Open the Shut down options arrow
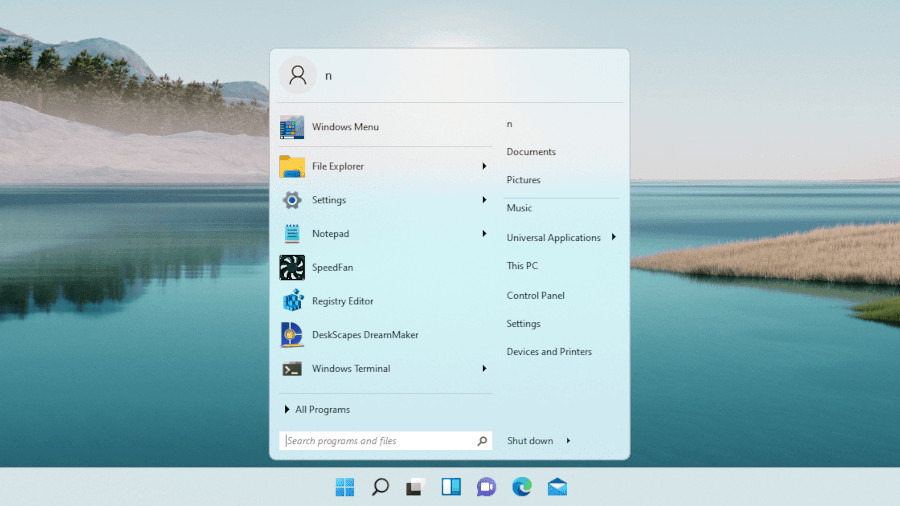This screenshot has width=900, height=506. click(x=568, y=441)
